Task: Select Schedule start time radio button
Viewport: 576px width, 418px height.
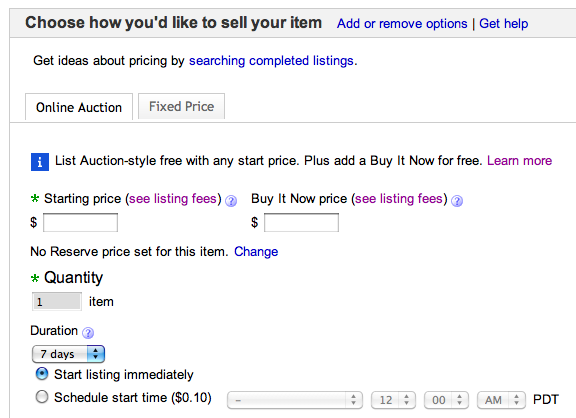Action: [42, 397]
